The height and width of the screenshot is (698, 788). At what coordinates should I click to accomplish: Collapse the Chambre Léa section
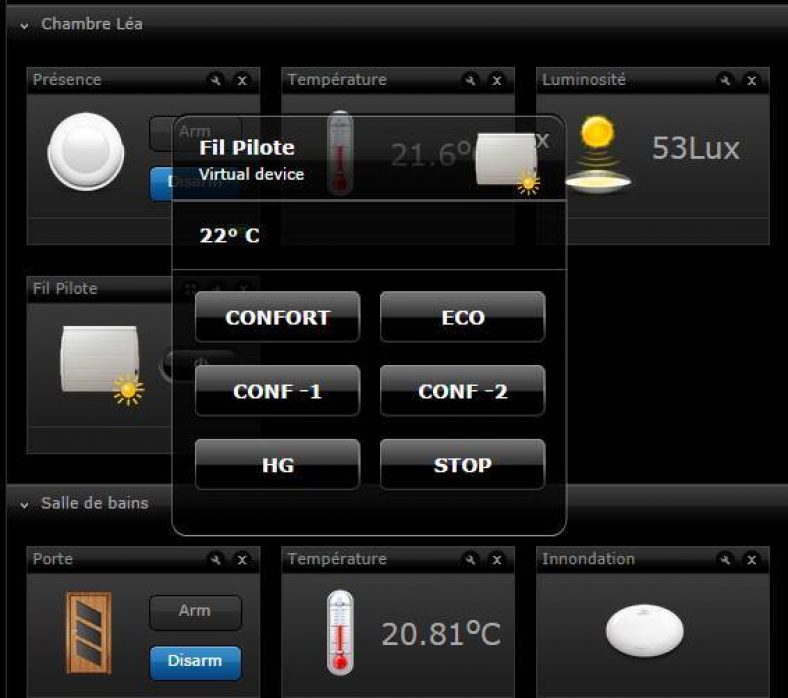pyautogui.click(x=24, y=25)
